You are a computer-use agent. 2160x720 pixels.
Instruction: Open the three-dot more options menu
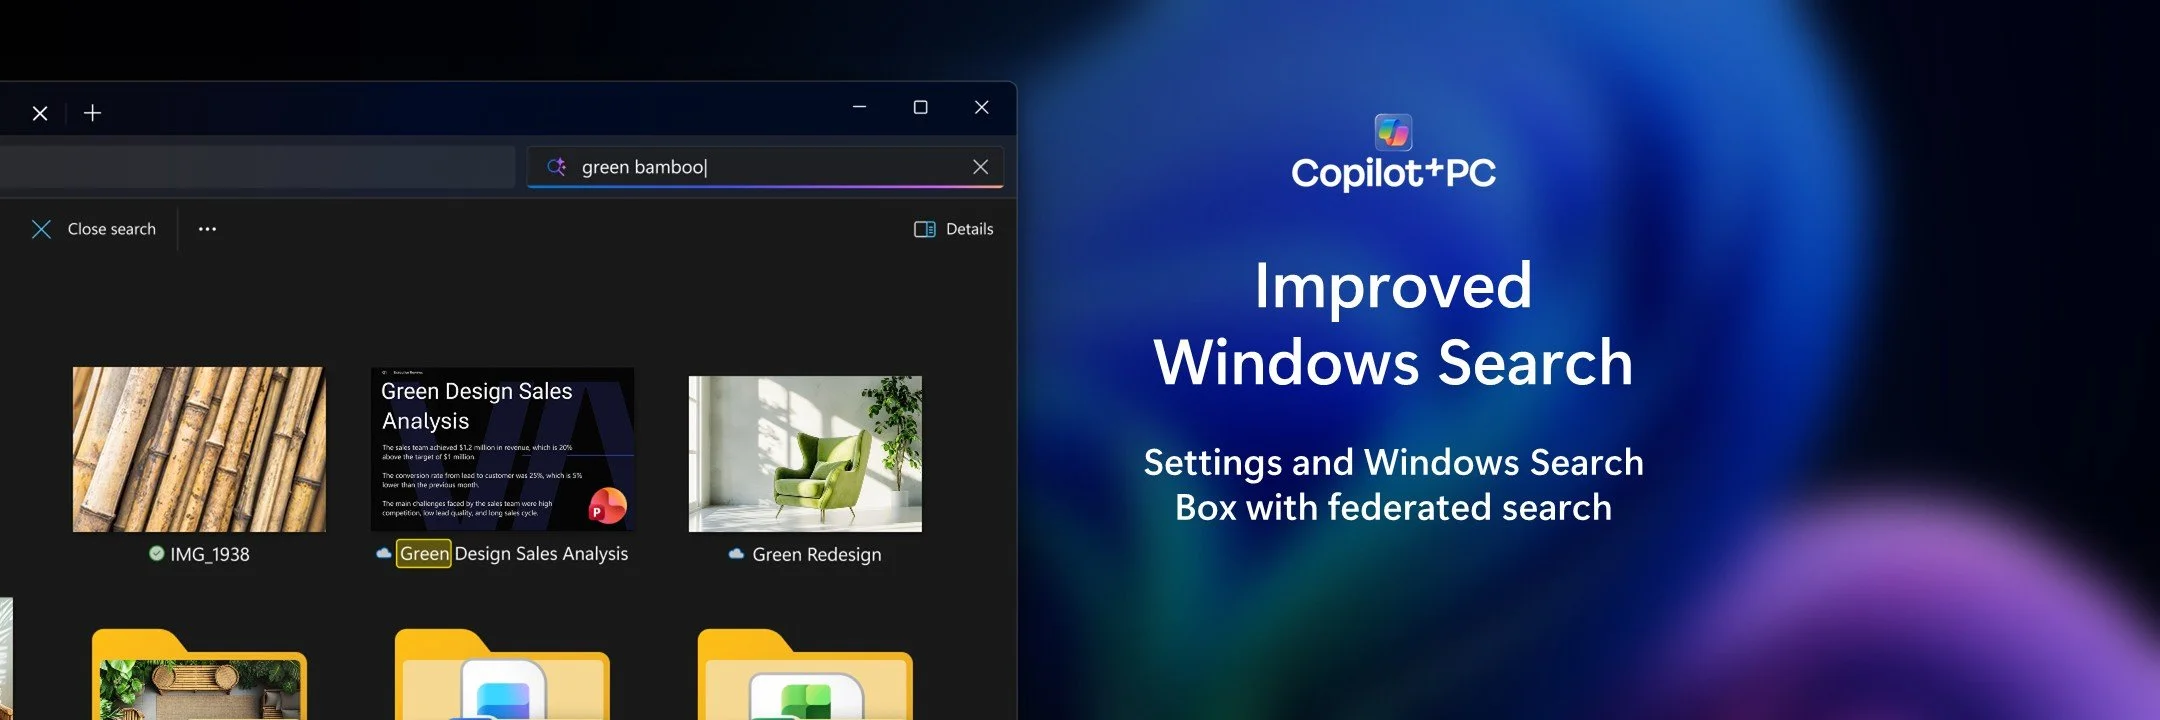pos(207,229)
